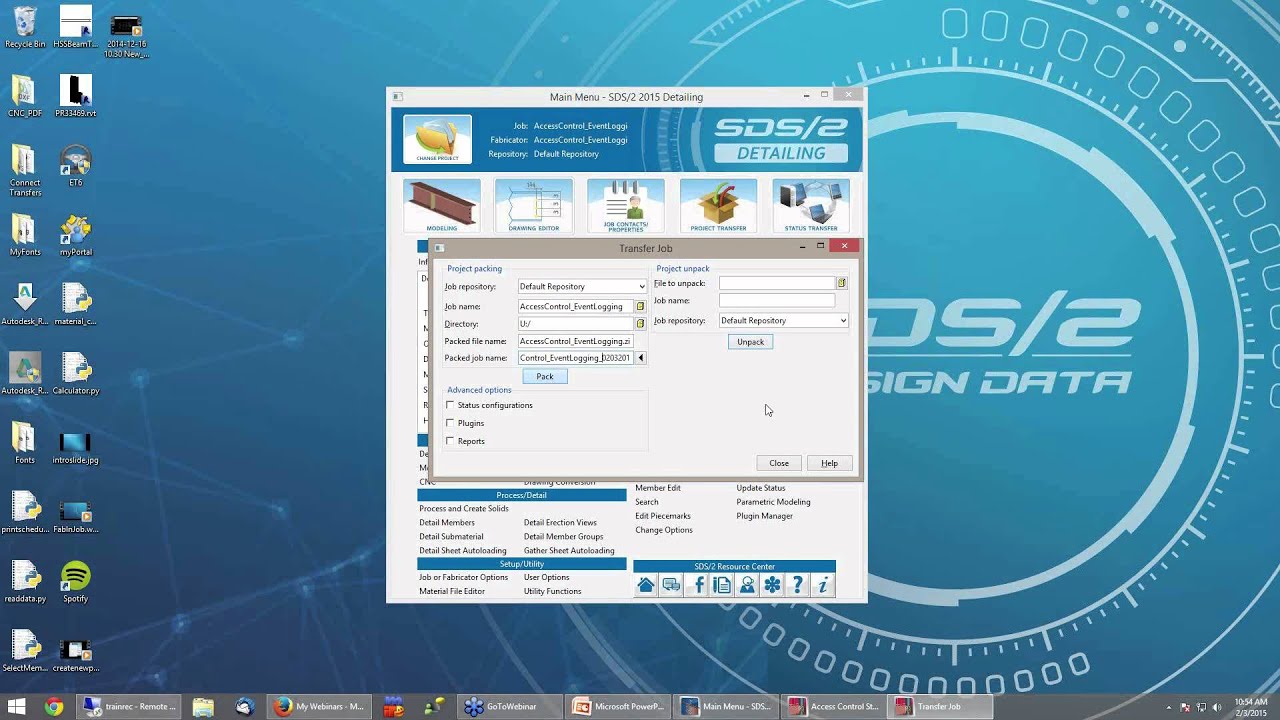Click the Unpack button

pyautogui.click(x=750, y=342)
